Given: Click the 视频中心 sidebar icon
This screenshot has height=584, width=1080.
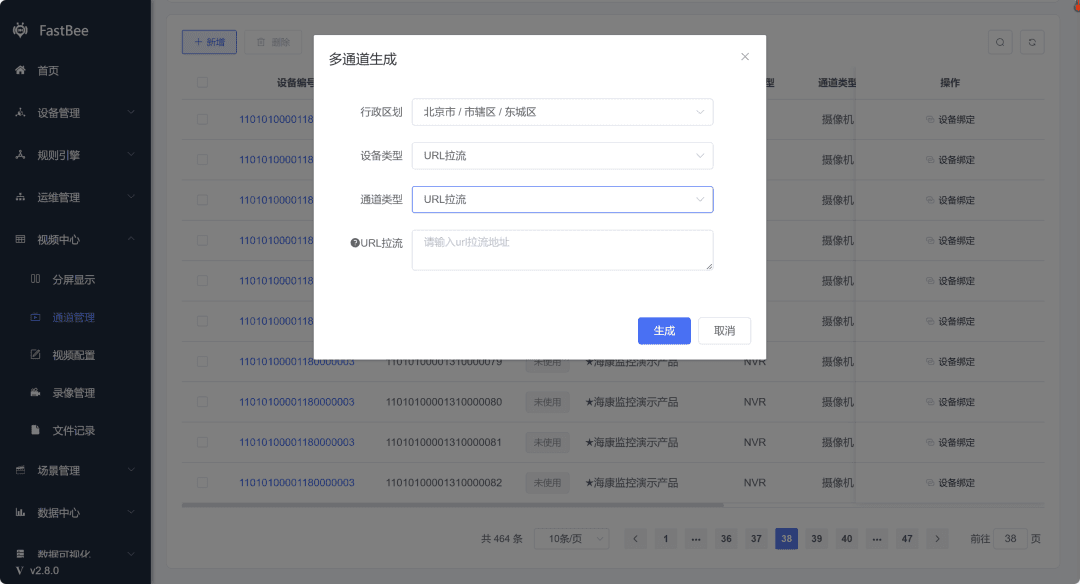Looking at the screenshot, I should pos(21,239).
